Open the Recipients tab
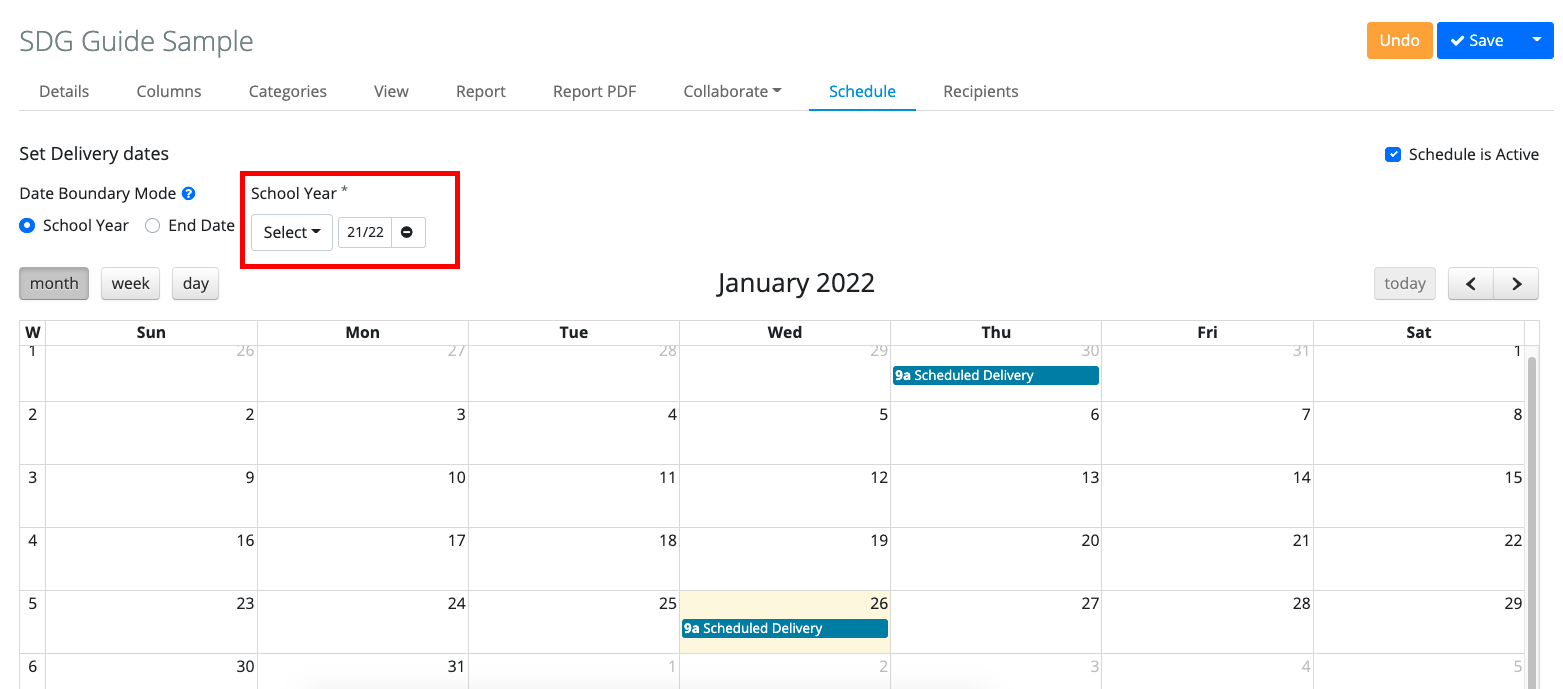 click(980, 91)
